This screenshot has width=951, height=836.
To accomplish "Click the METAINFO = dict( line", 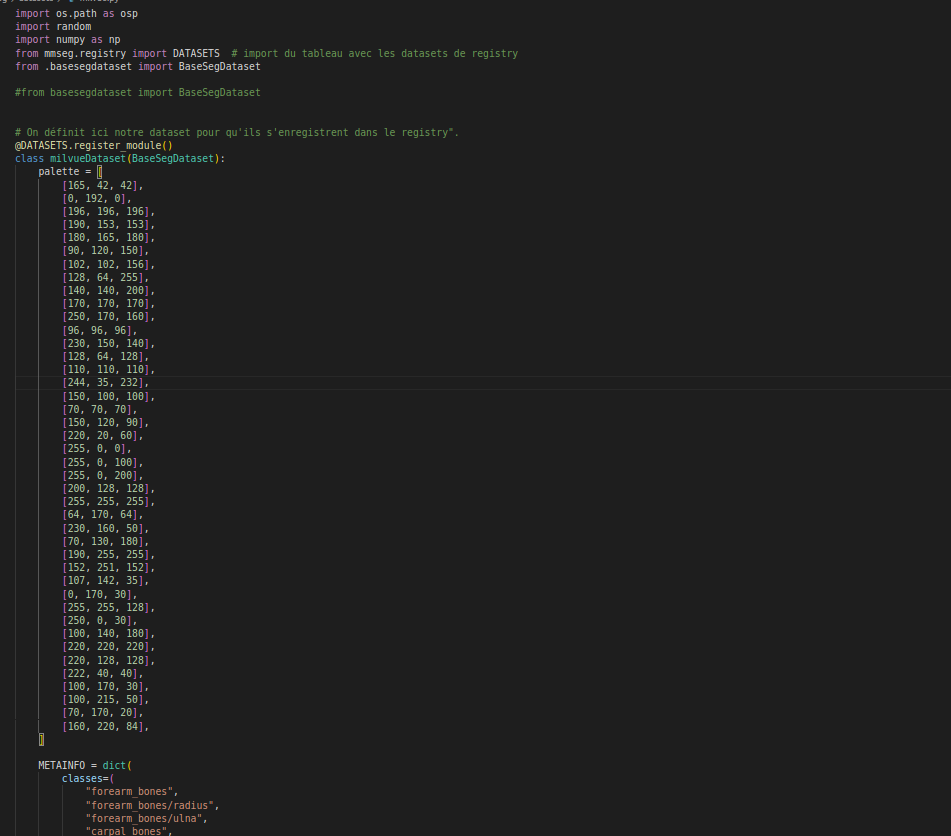I will click(x=70, y=765).
